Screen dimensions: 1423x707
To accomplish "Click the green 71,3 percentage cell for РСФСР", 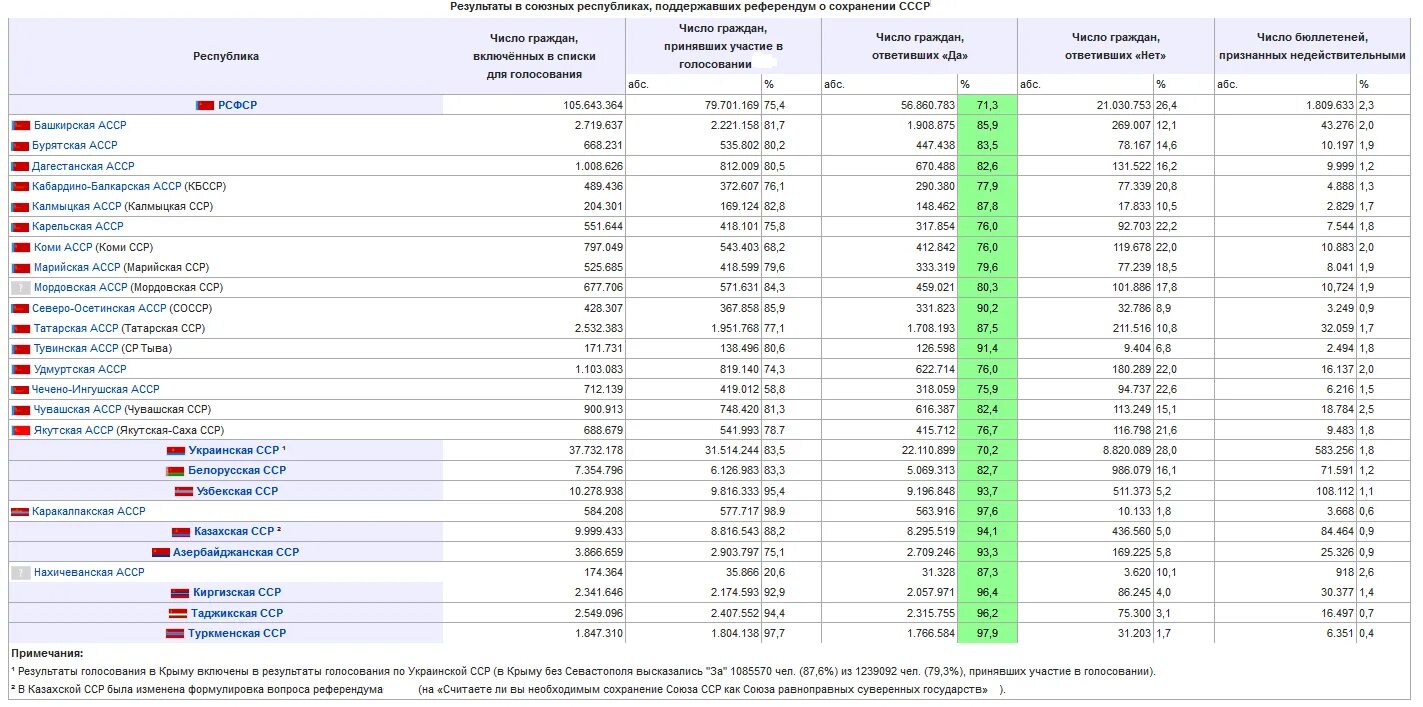I will (x=987, y=105).
